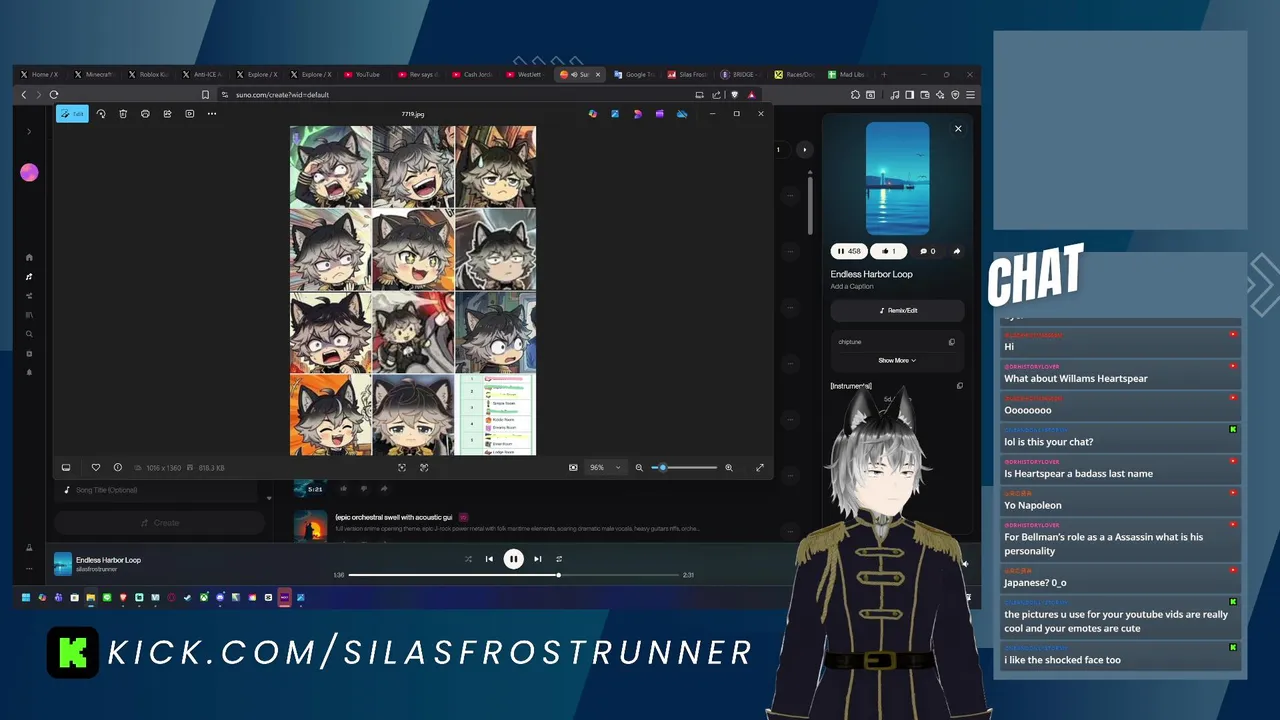This screenshot has height=720, width=1280.
Task: Toggle repeat in Suno player
Action: (559, 559)
